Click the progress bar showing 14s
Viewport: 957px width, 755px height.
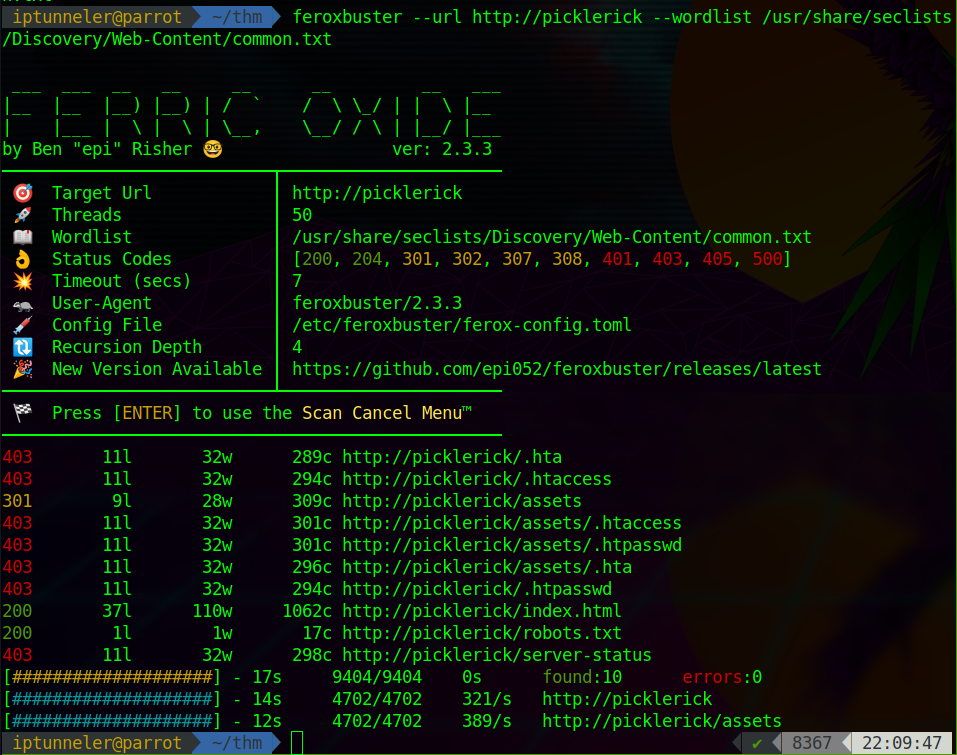(x=112, y=699)
